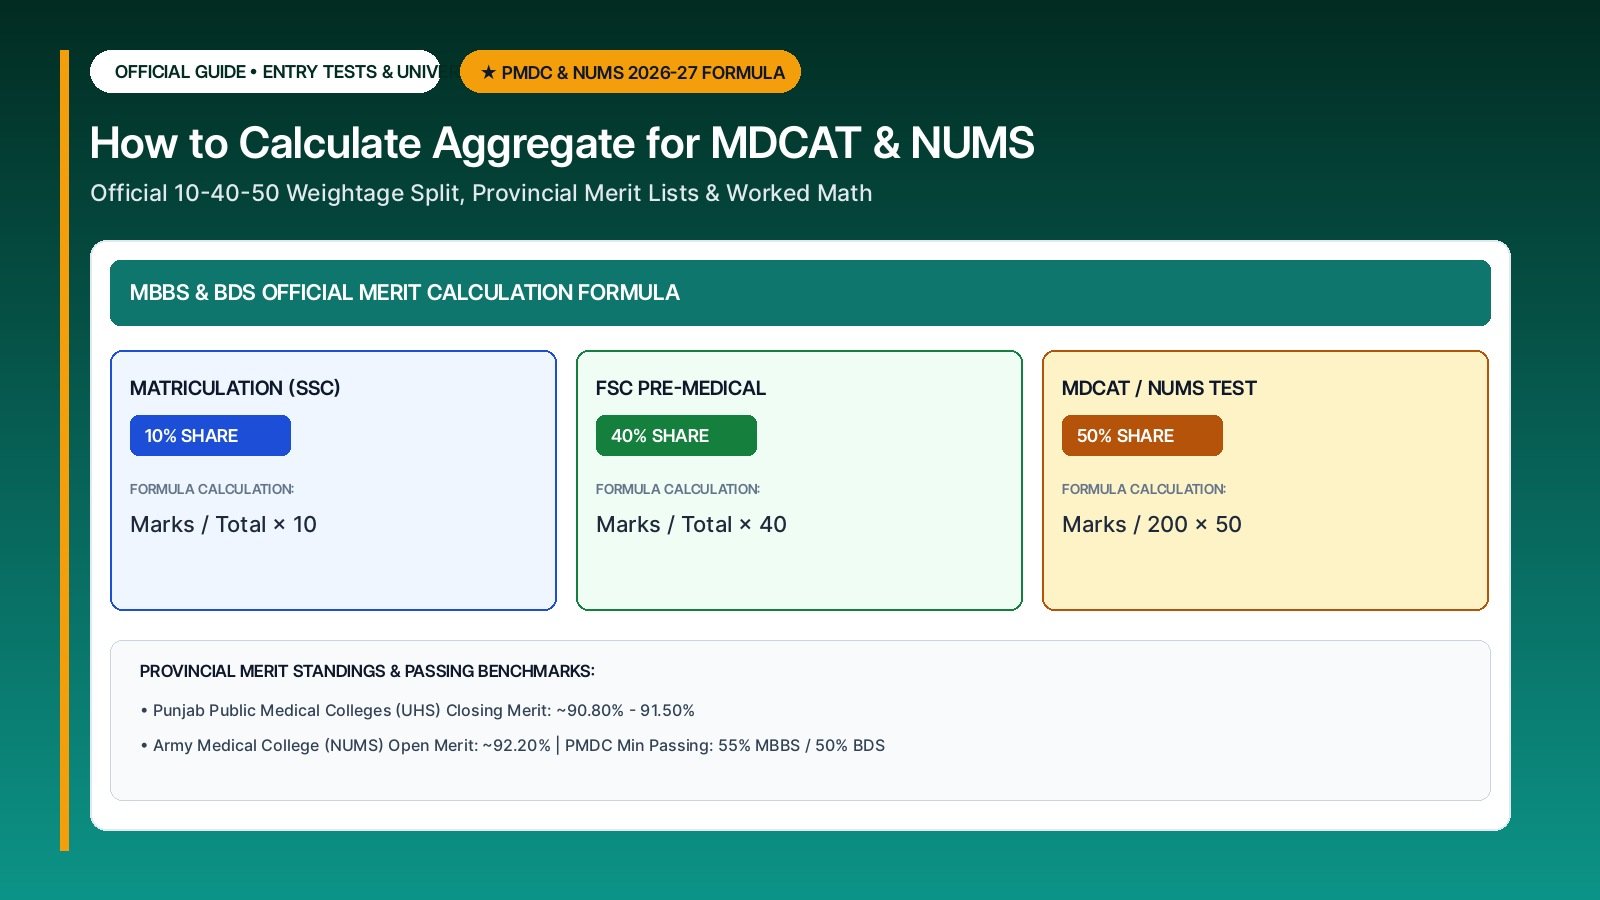Image resolution: width=1600 pixels, height=900 pixels.
Task: Click Formula Calculation label in Matriculation card
Action: [x=212, y=489]
